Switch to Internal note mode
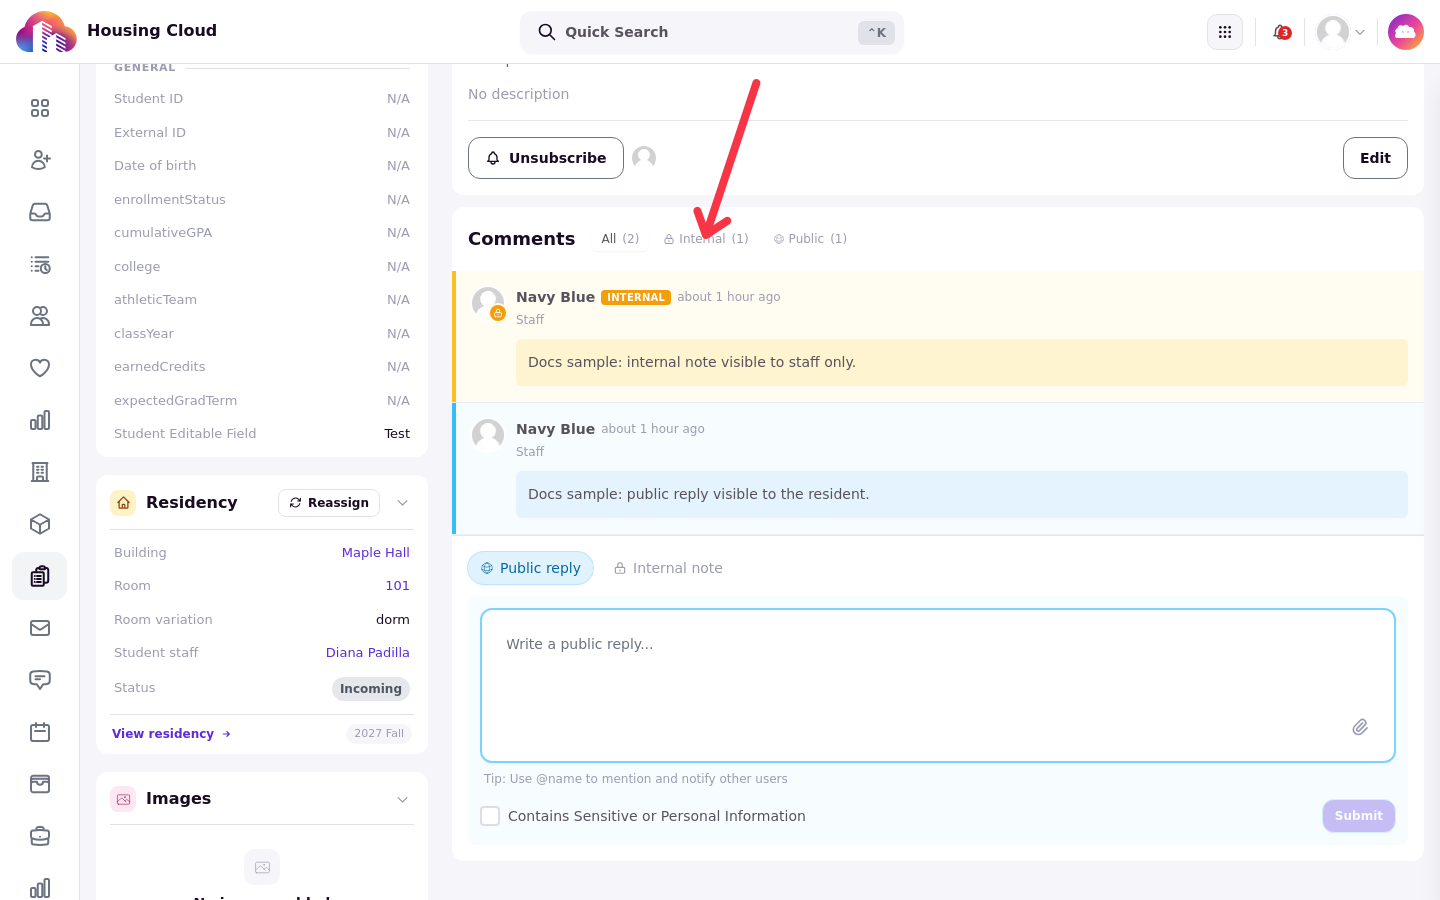This screenshot has height=900, width=1440. coord(668,568)
